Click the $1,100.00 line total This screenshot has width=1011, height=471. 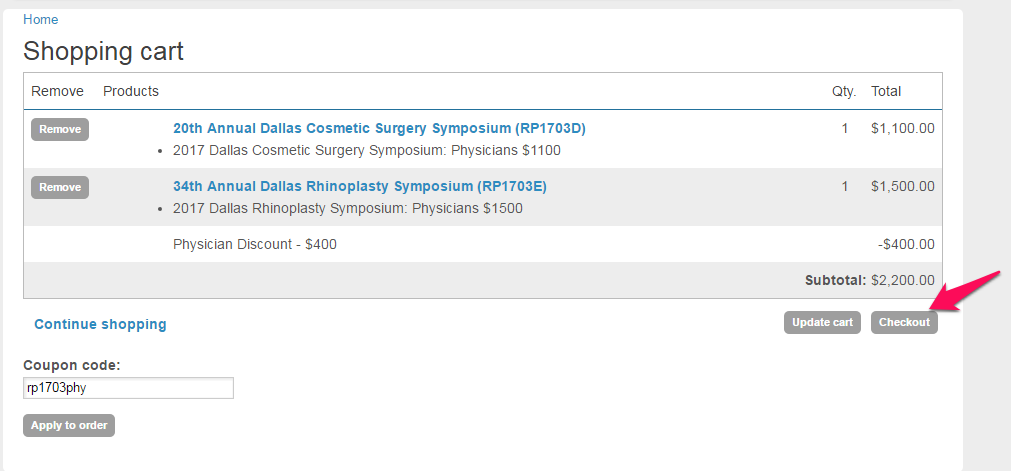pyautogui.click(x=903, y=128)
